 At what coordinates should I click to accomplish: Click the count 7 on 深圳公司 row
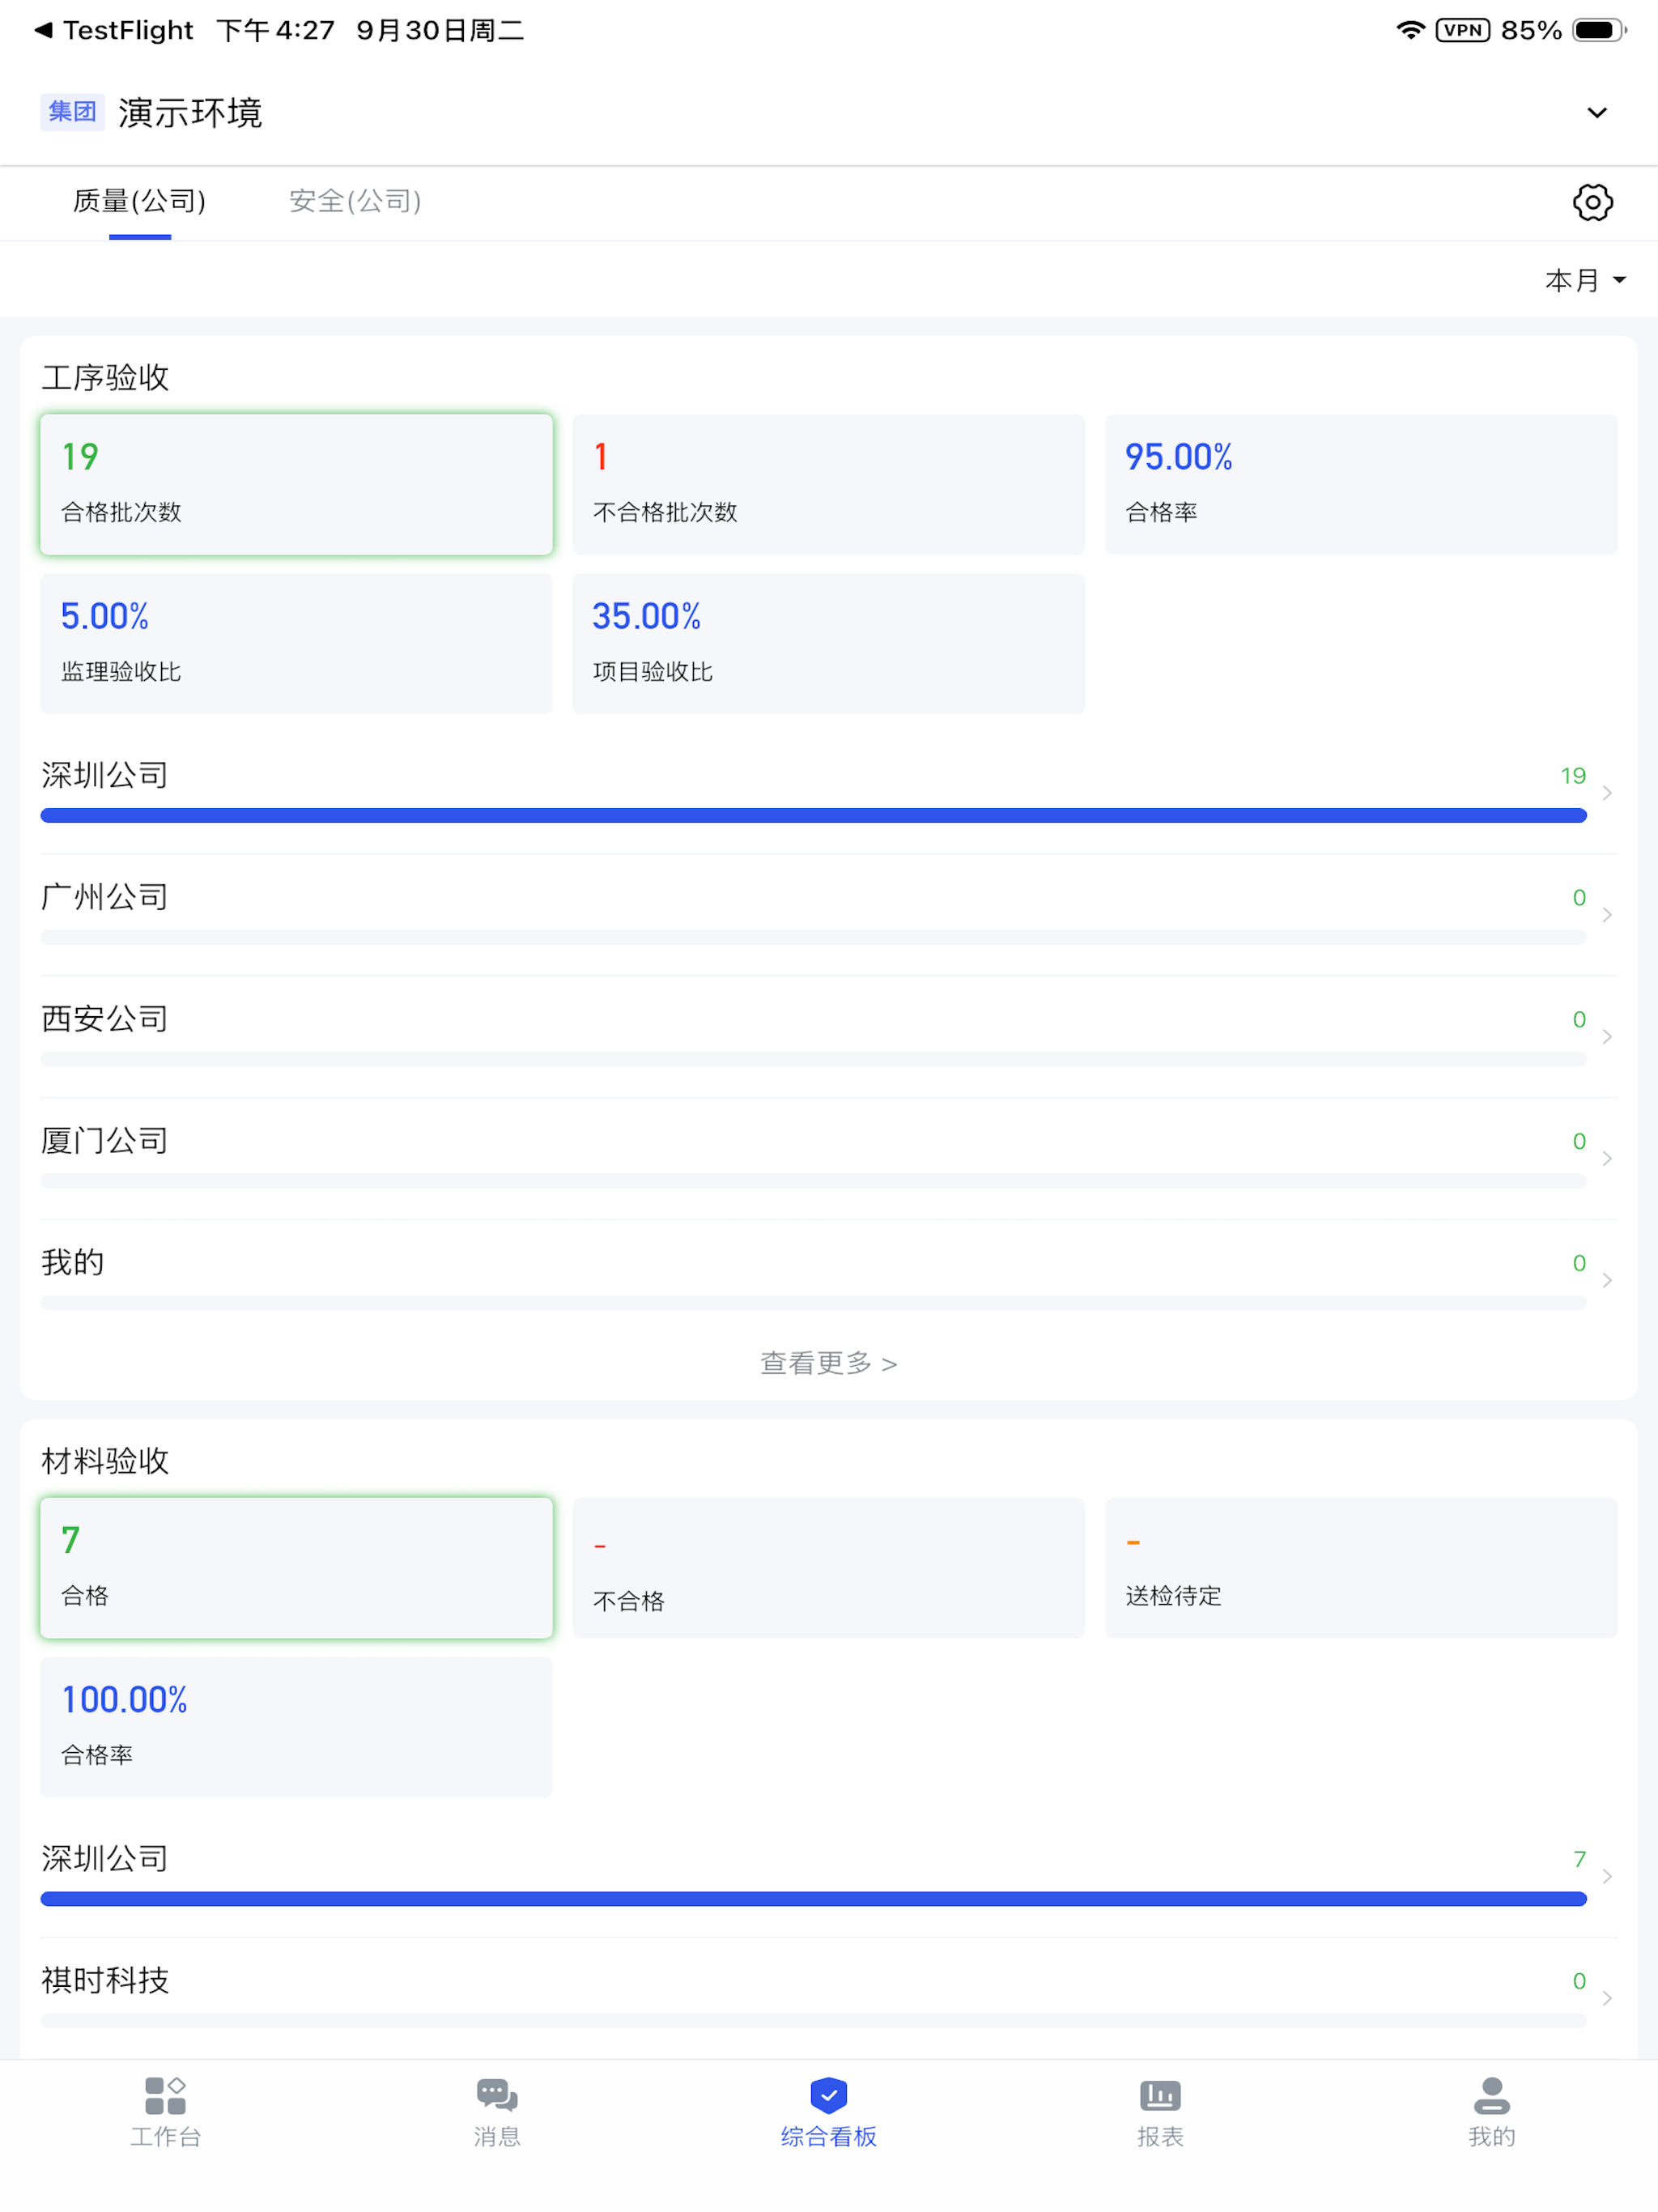pyautogui.click(x=1580, y=1860)
